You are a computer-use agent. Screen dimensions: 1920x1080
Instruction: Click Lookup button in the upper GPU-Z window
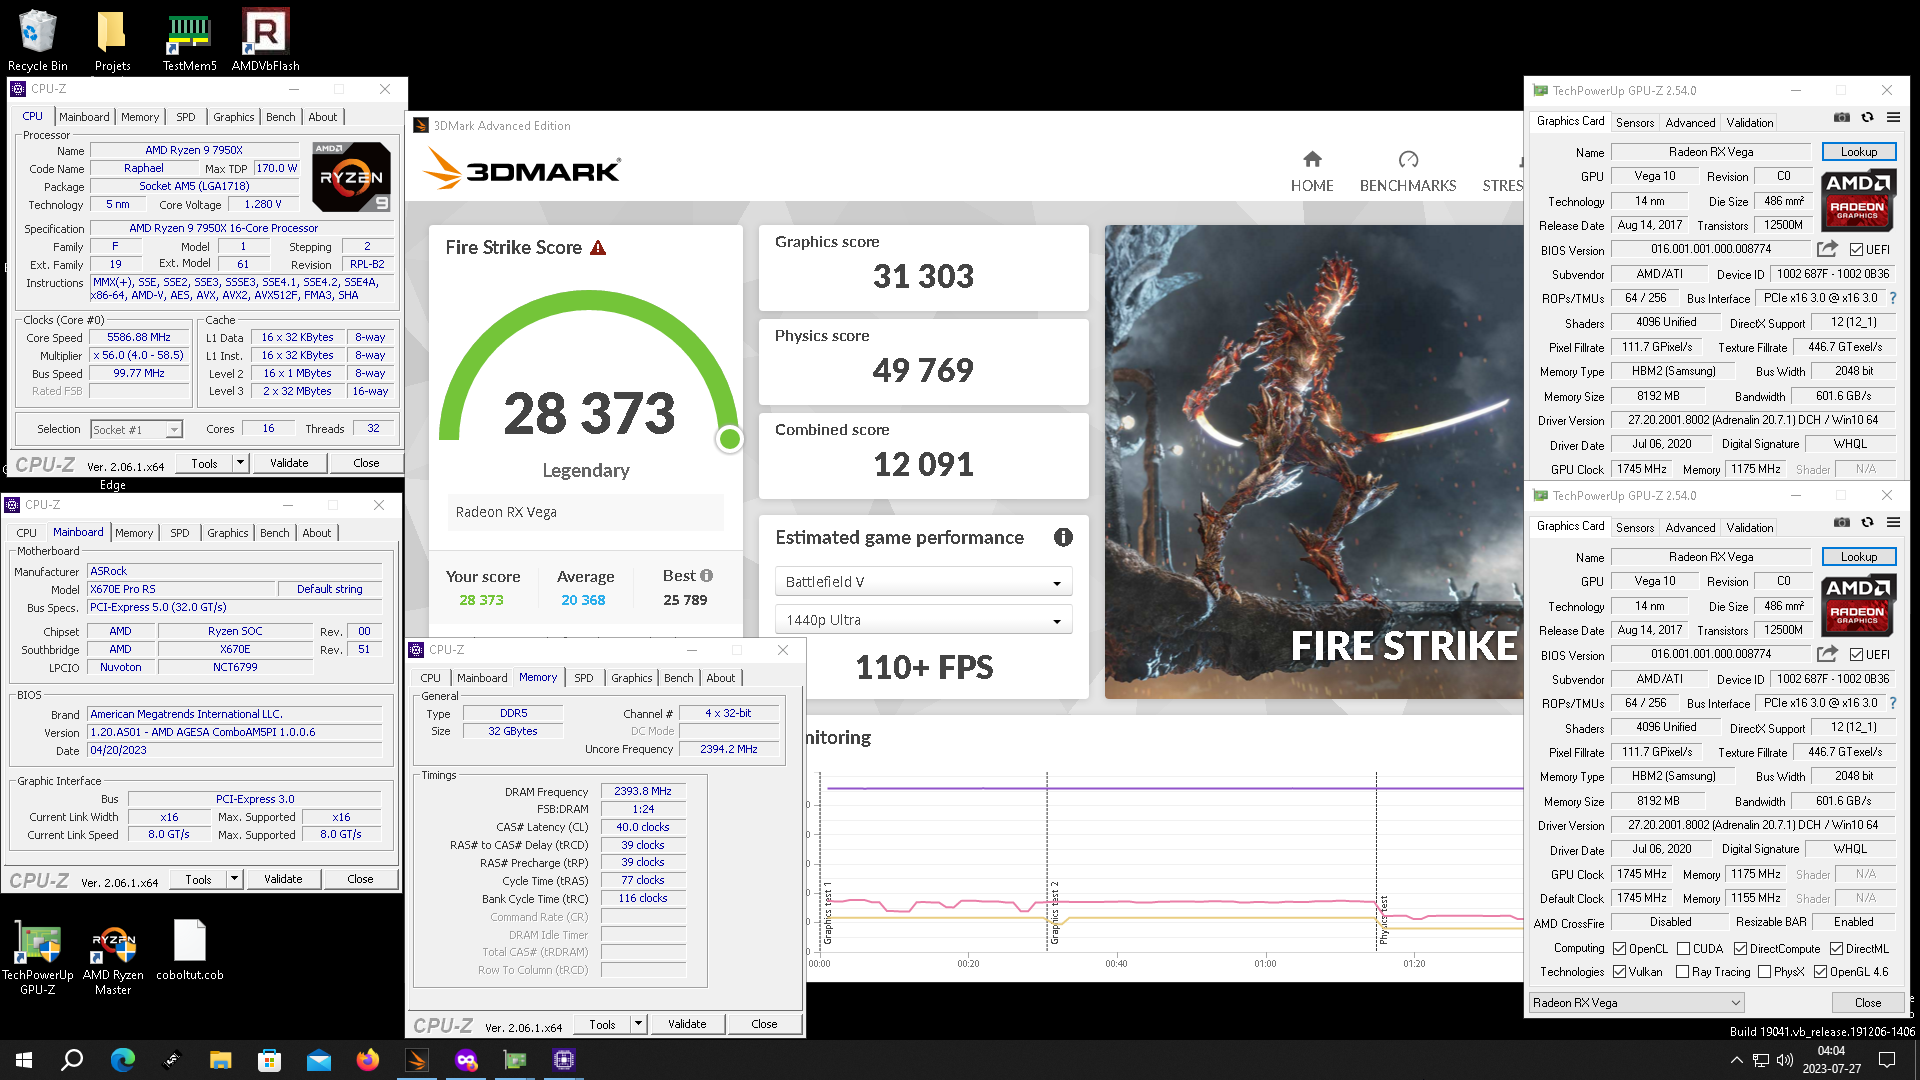click(1859, 152)
